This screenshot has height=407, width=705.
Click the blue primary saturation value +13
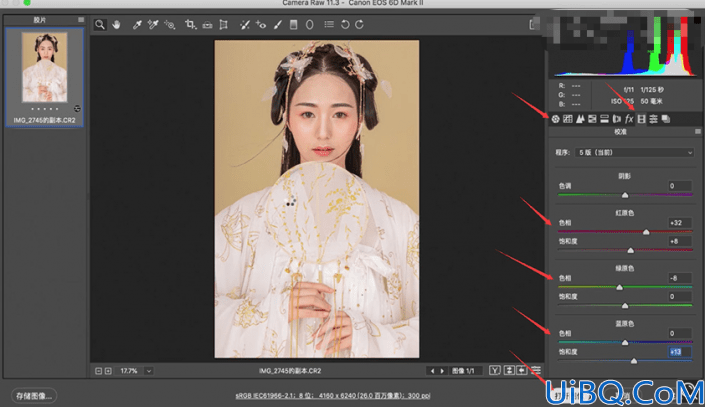pos(680,352)
